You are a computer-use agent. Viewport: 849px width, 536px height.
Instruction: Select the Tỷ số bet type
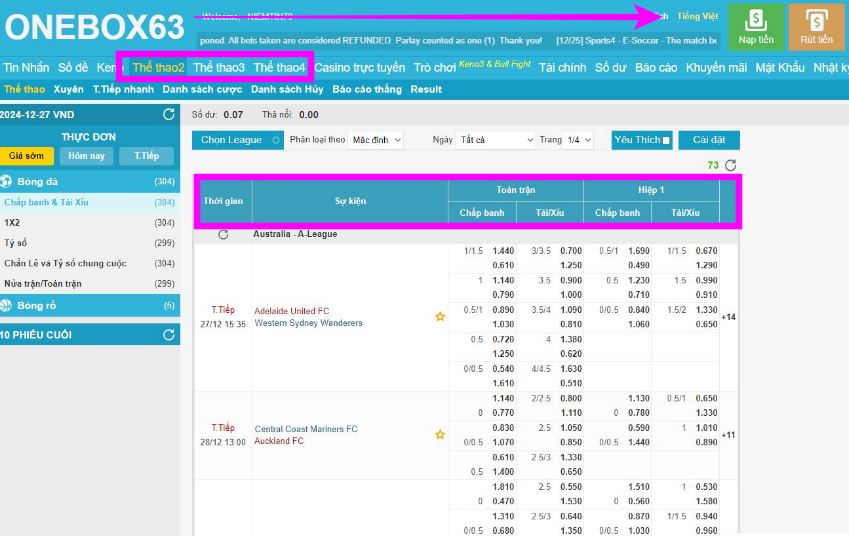90,243
